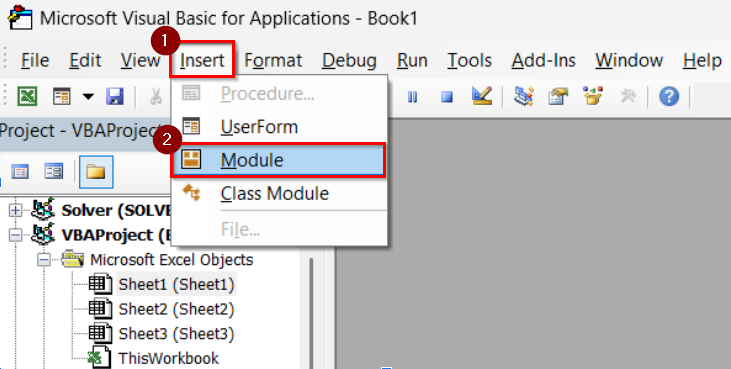Viewport: 731px width, 369px height.
Task: Toggle Design Mode toolbar icon
Action: point(482,96)
